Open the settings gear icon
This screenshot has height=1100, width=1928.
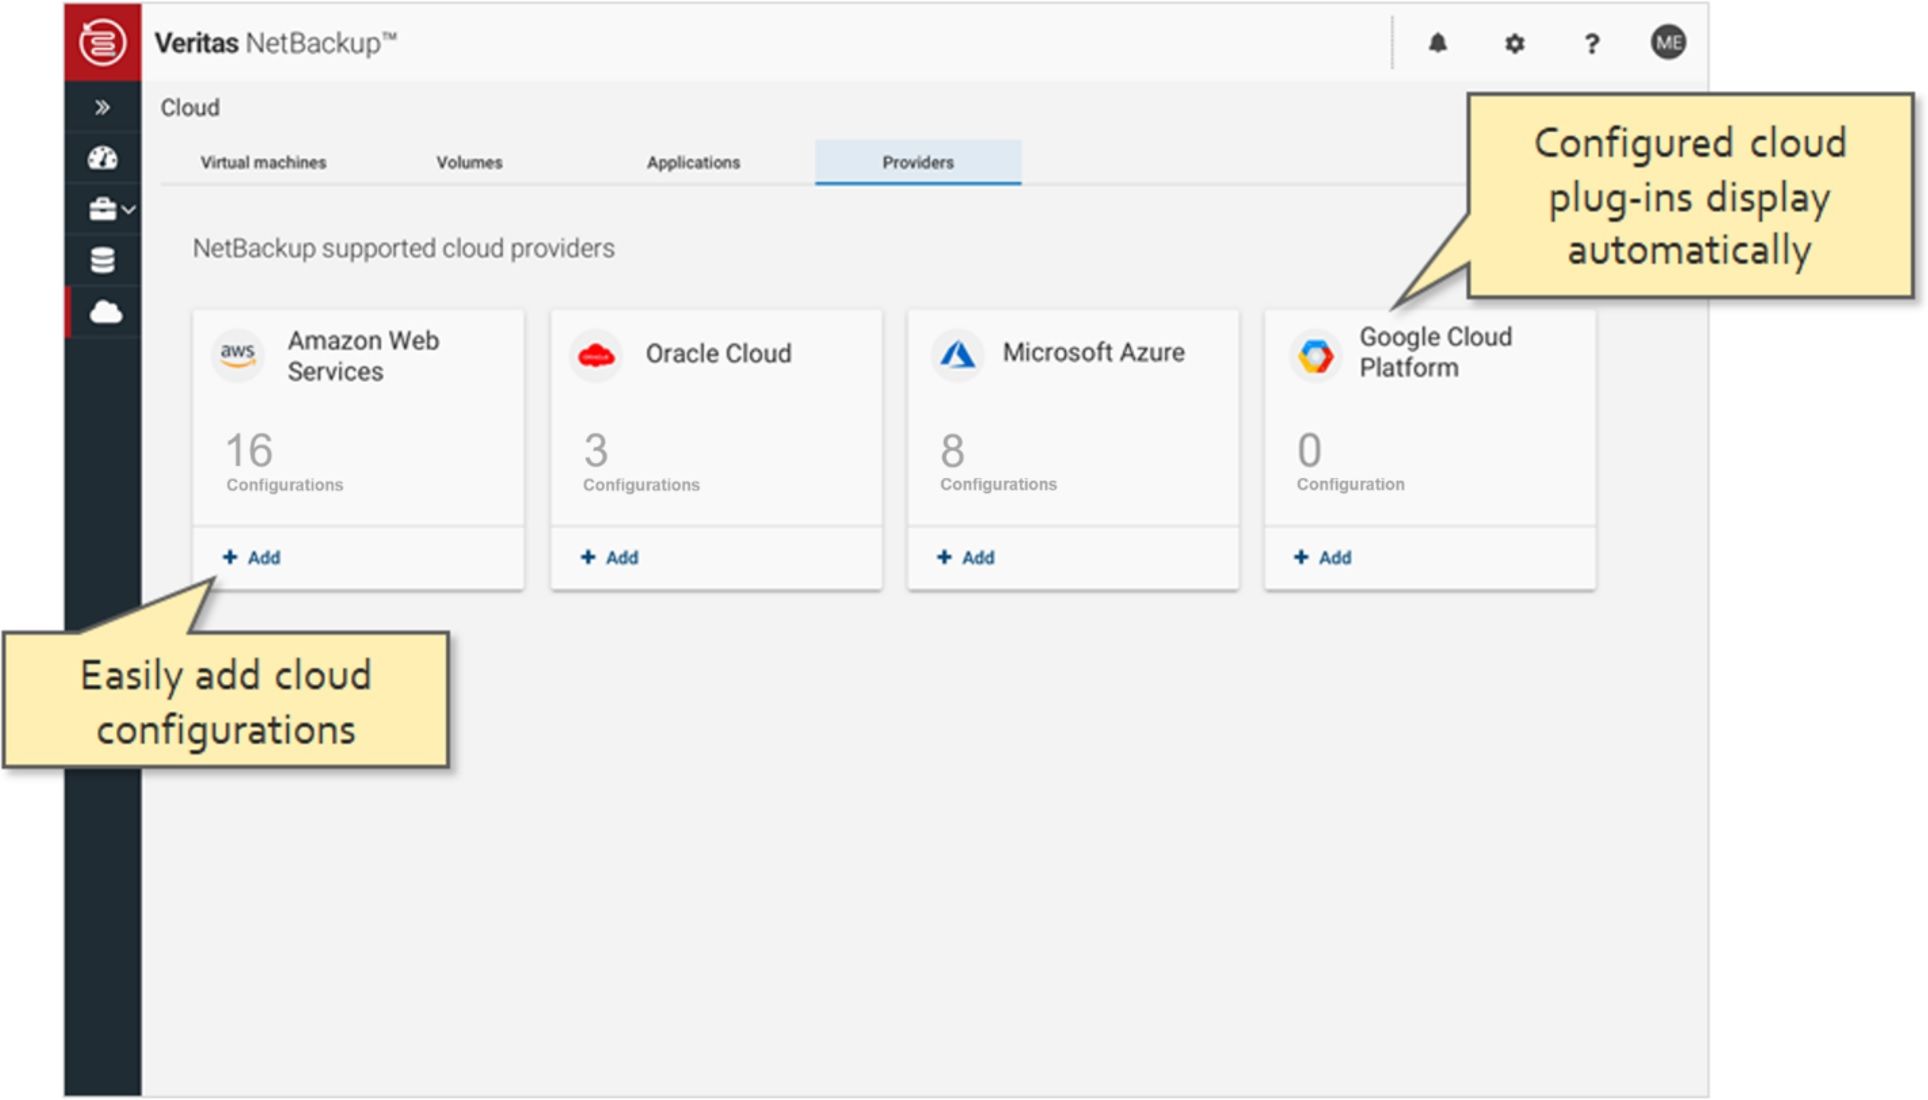[x=1514, y=43]
